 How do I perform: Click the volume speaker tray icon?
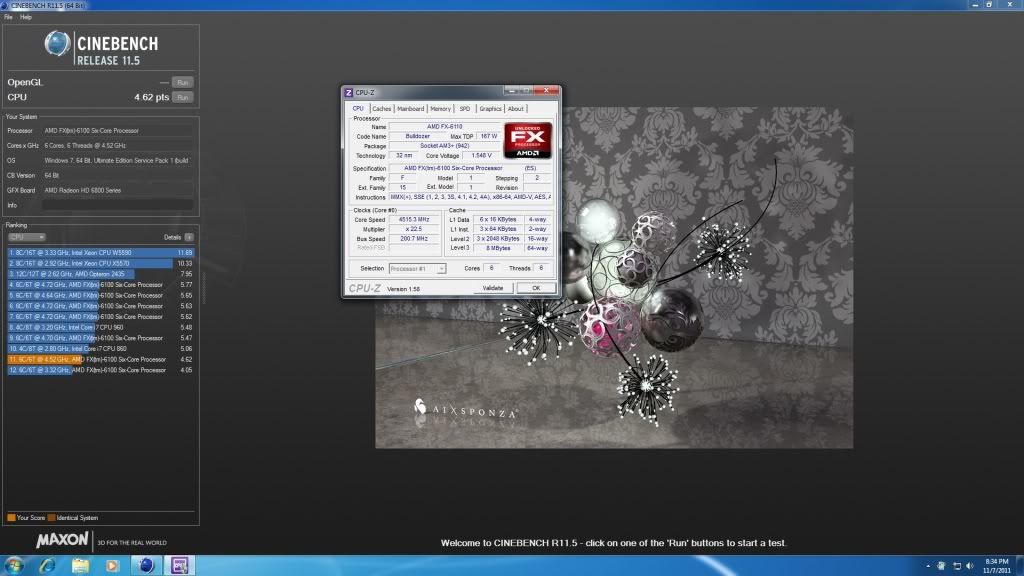tap(969, 566)
